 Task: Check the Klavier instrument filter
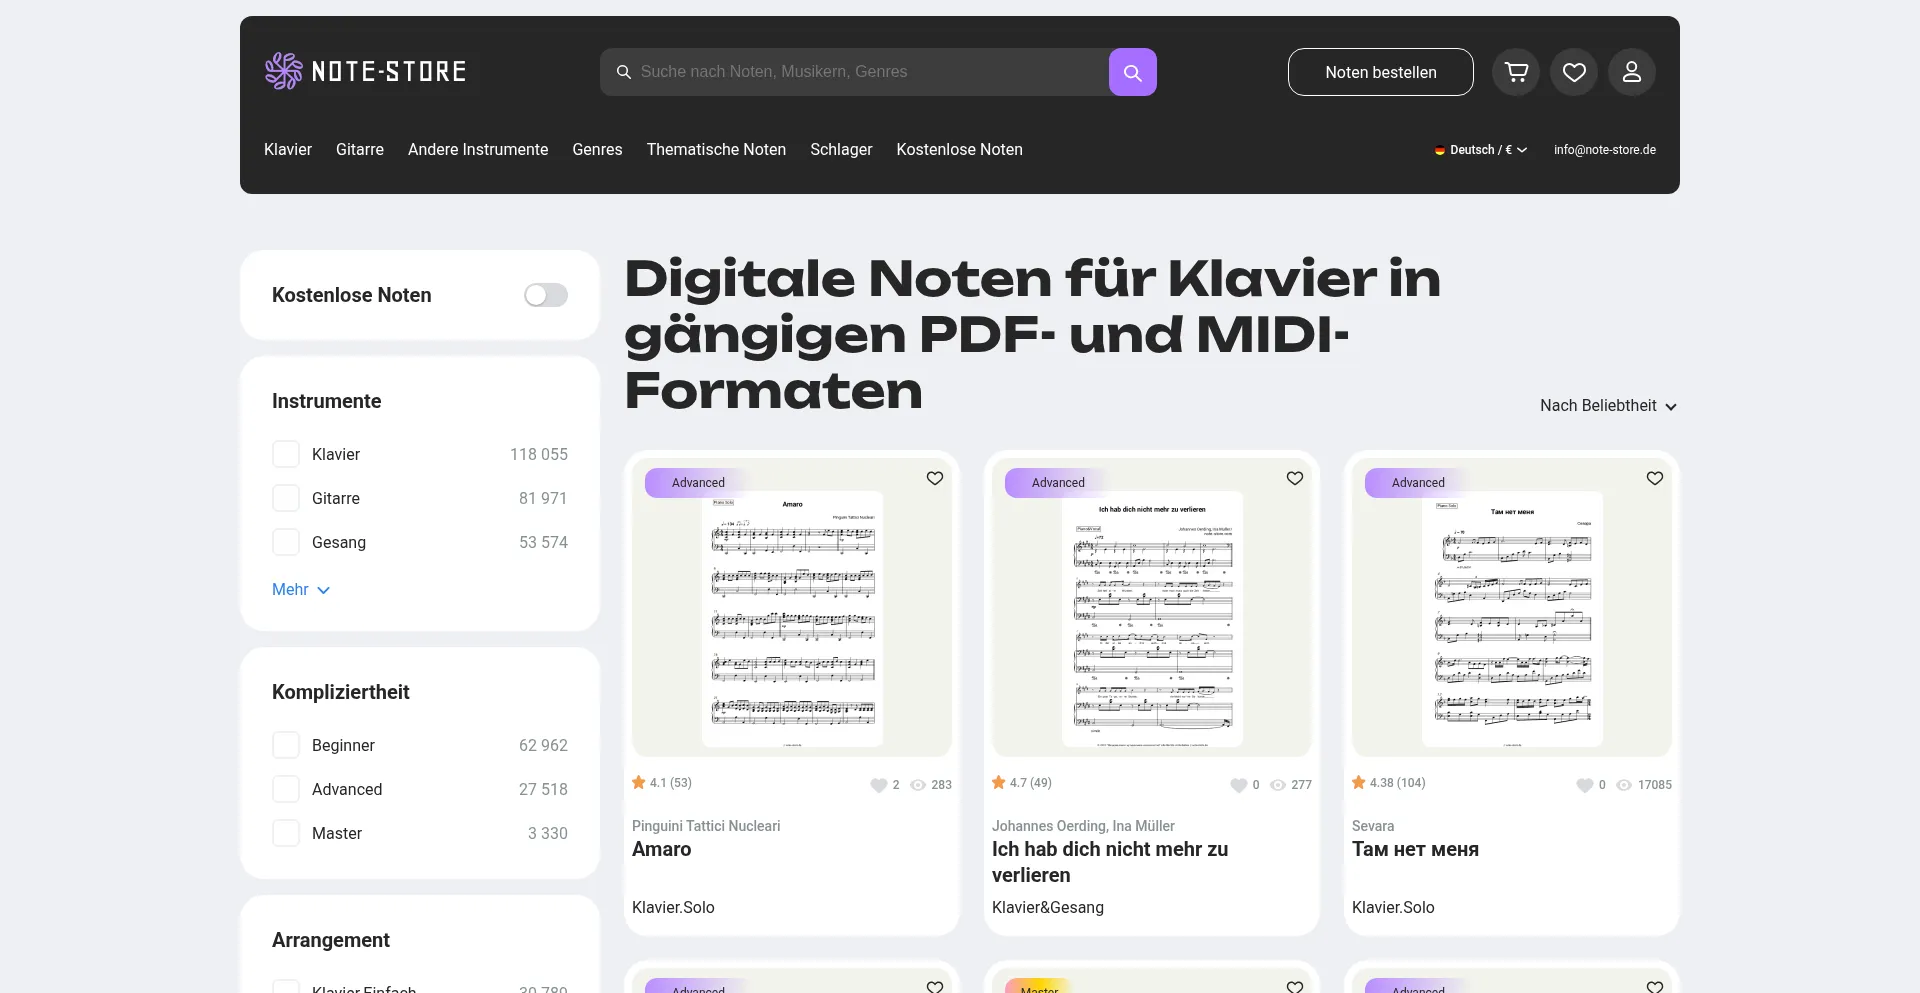click(286, 453)
